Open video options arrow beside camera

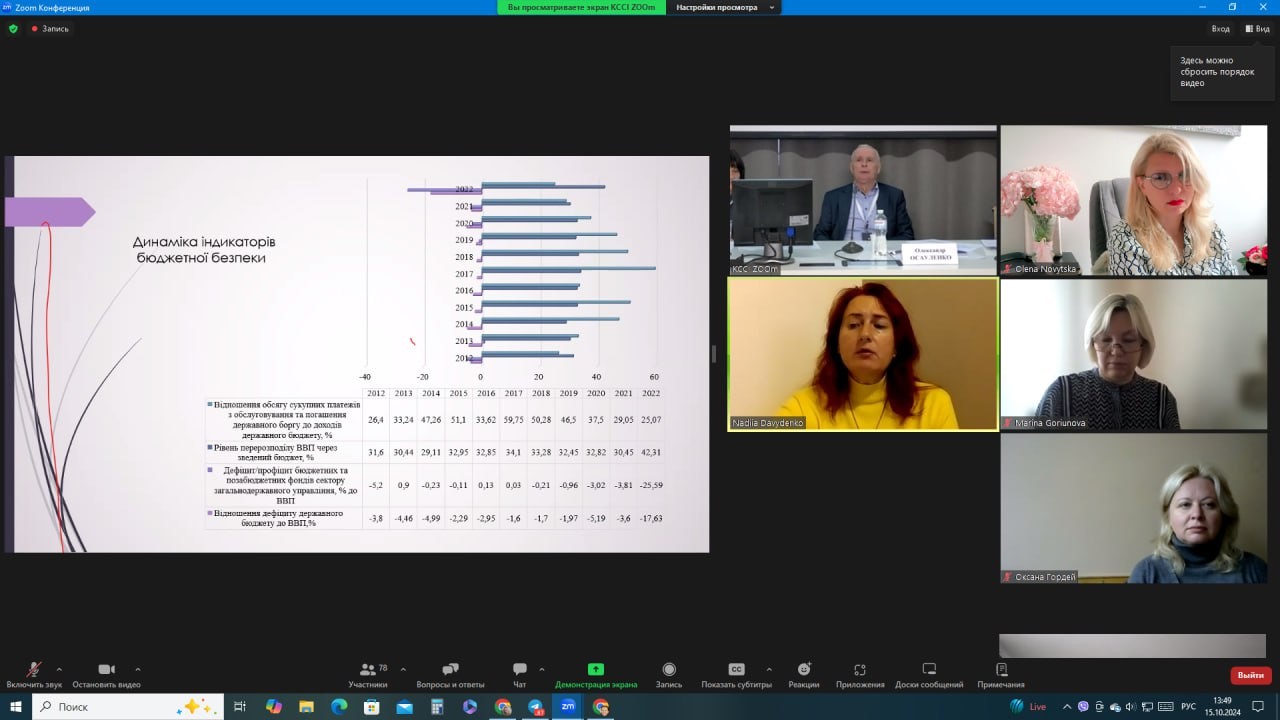137,669
